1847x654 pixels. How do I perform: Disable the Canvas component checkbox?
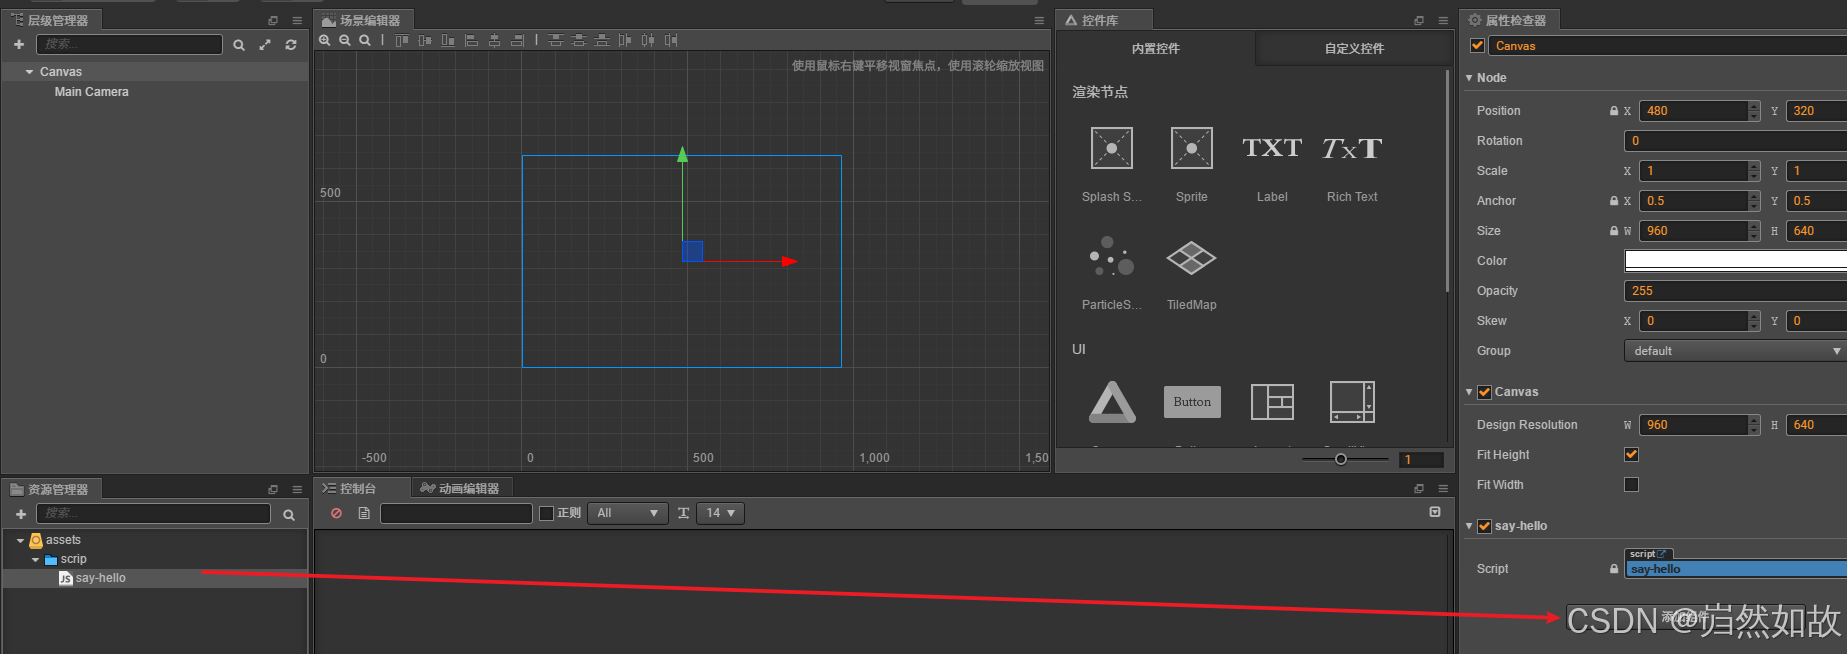[x=1484, y=392]
